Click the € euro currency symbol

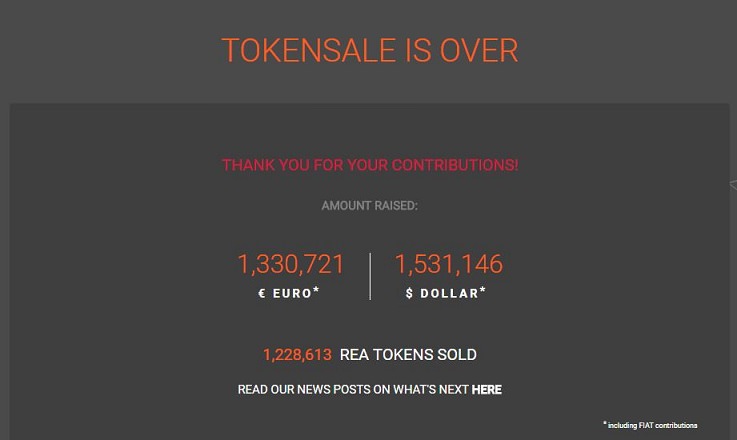coord(262,294)
